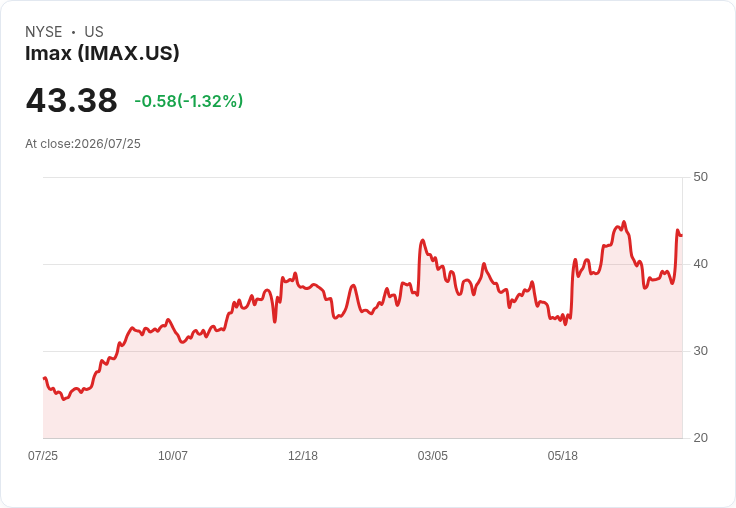The width and height of the screenshot is (736, 508).
Task: Click the -0.58(-1.32%) change figure
Action: (189, 101)
